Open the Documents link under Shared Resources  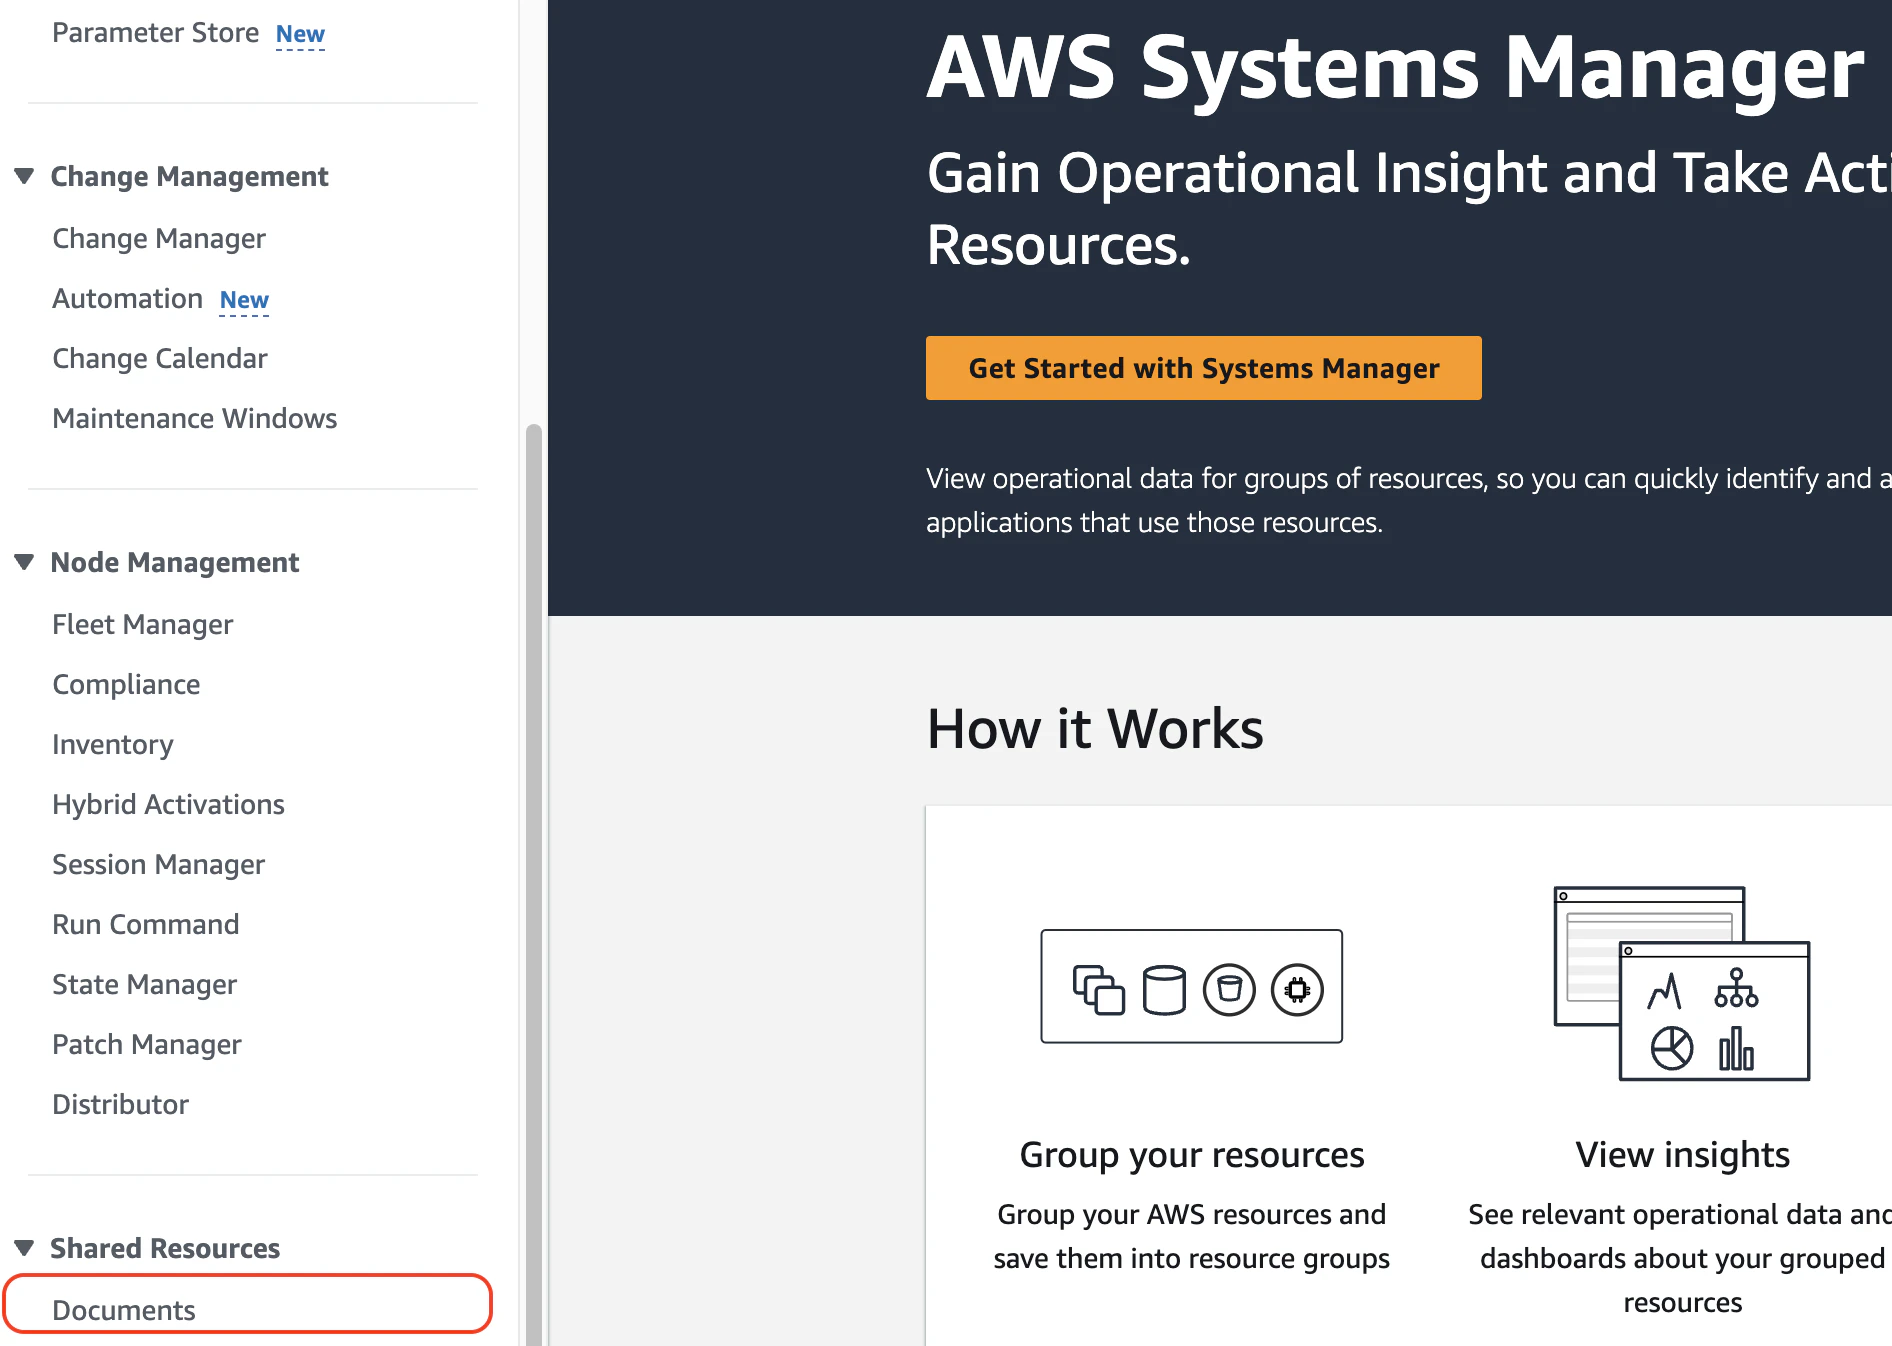click(x=124, y=1310)
